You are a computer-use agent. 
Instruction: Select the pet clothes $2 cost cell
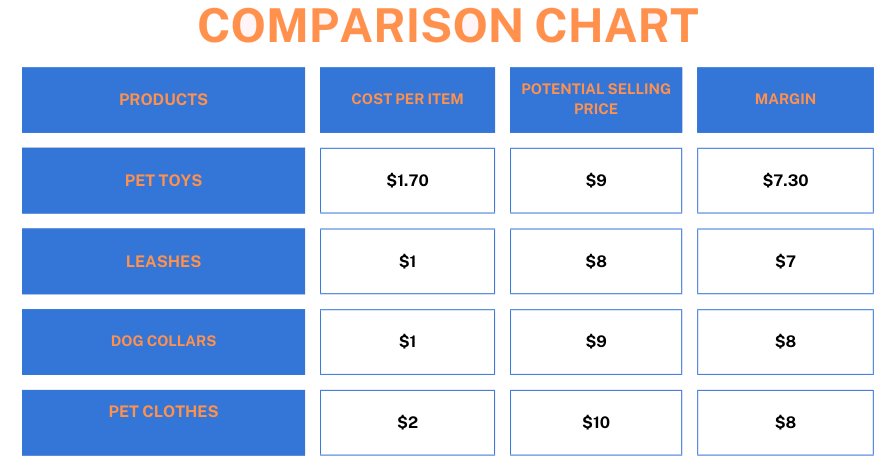(x=407, y=423)
